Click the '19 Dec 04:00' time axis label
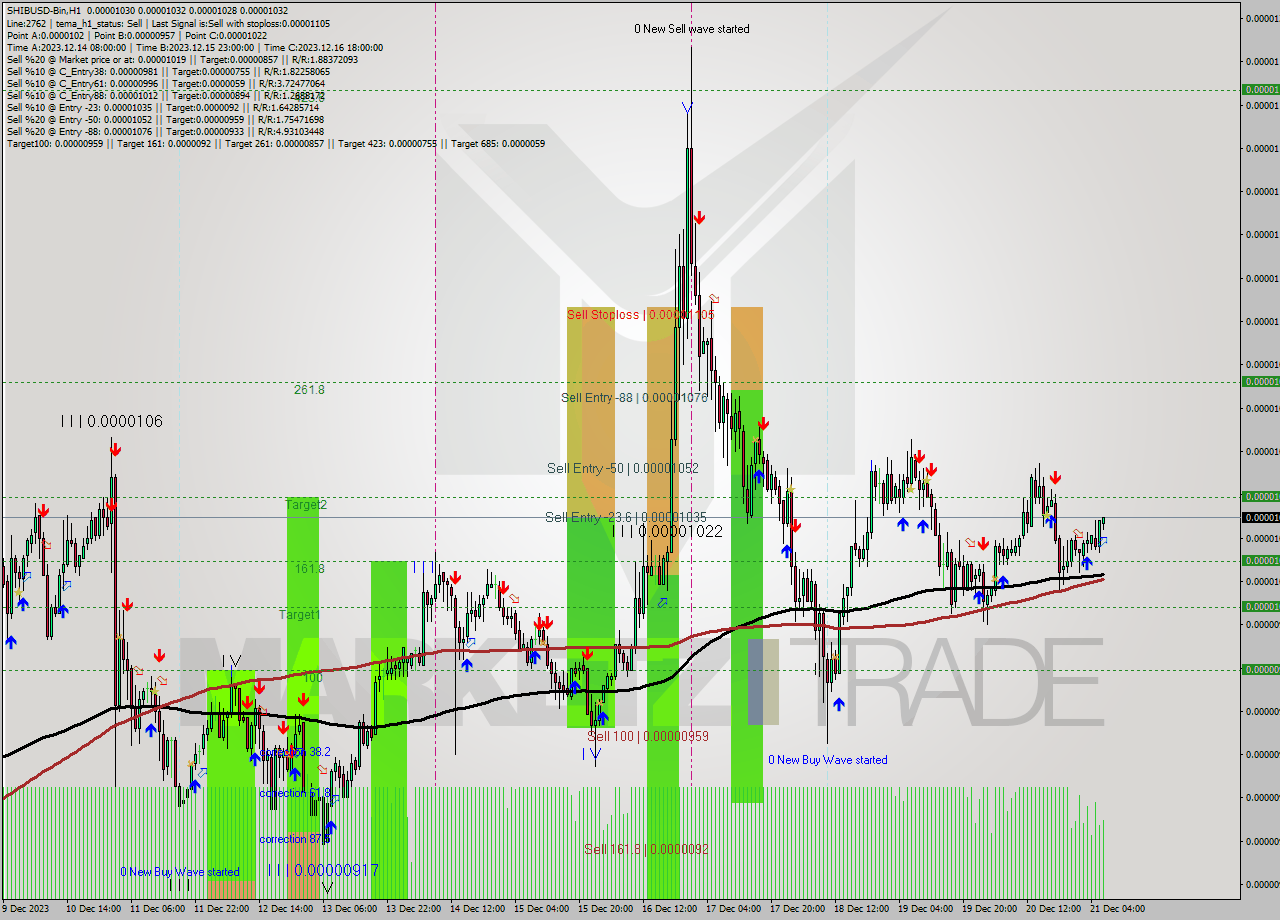The height and width of the screenshot is (920, 1280). point(926,909)
